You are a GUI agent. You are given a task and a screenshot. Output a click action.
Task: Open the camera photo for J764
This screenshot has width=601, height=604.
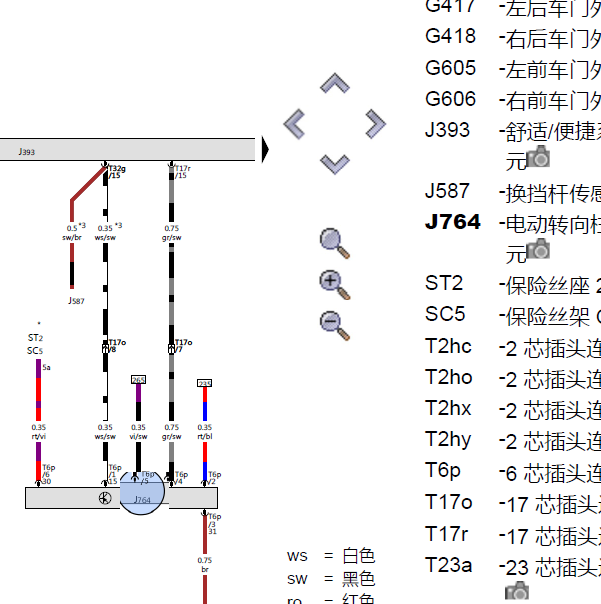538,248
